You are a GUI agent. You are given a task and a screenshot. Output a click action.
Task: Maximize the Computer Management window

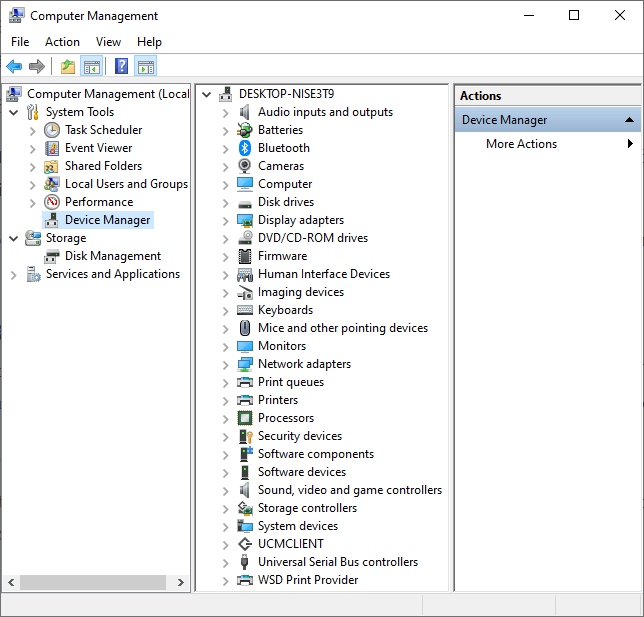point(574,16)
